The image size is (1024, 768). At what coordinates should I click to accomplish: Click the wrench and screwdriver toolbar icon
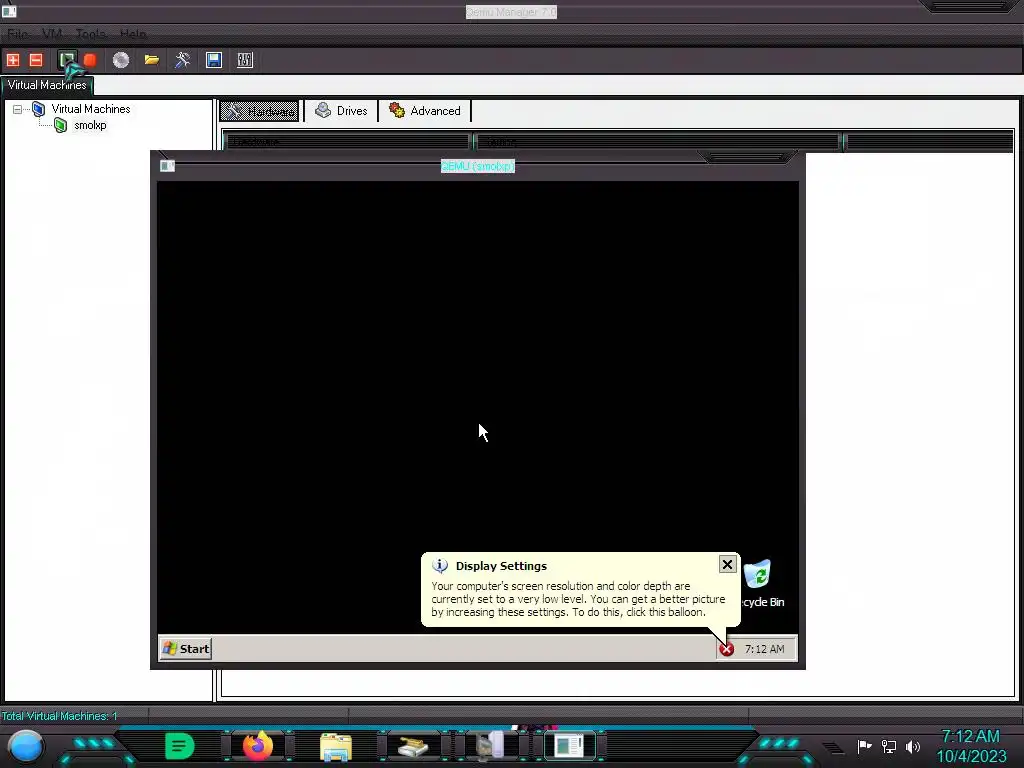pos(182,60)
